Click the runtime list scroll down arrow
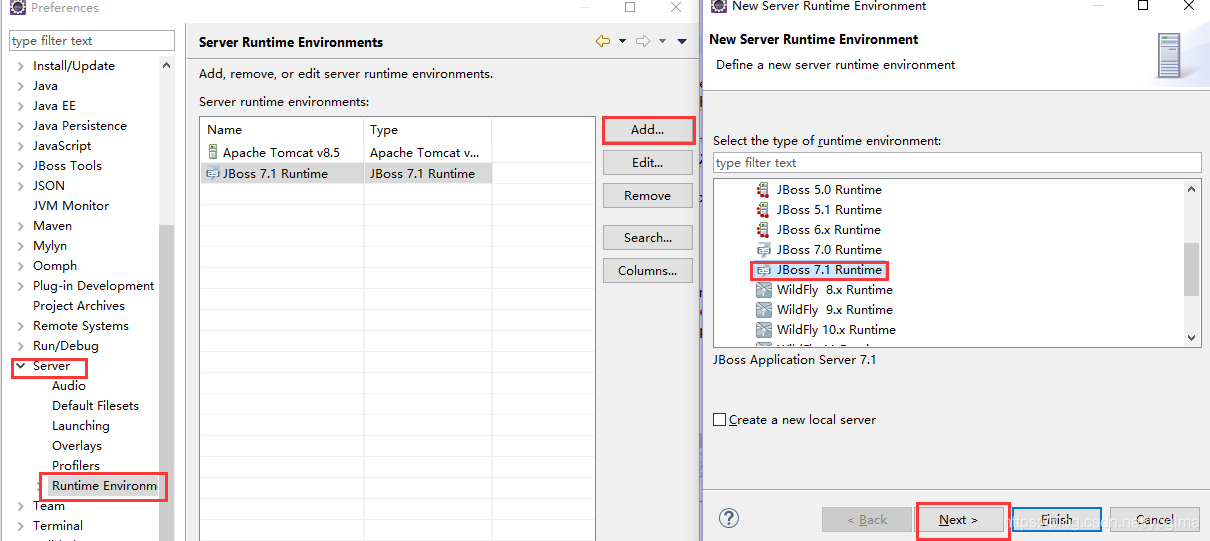Screen dimensions: 1210x541 click(x=1192, y=338)
